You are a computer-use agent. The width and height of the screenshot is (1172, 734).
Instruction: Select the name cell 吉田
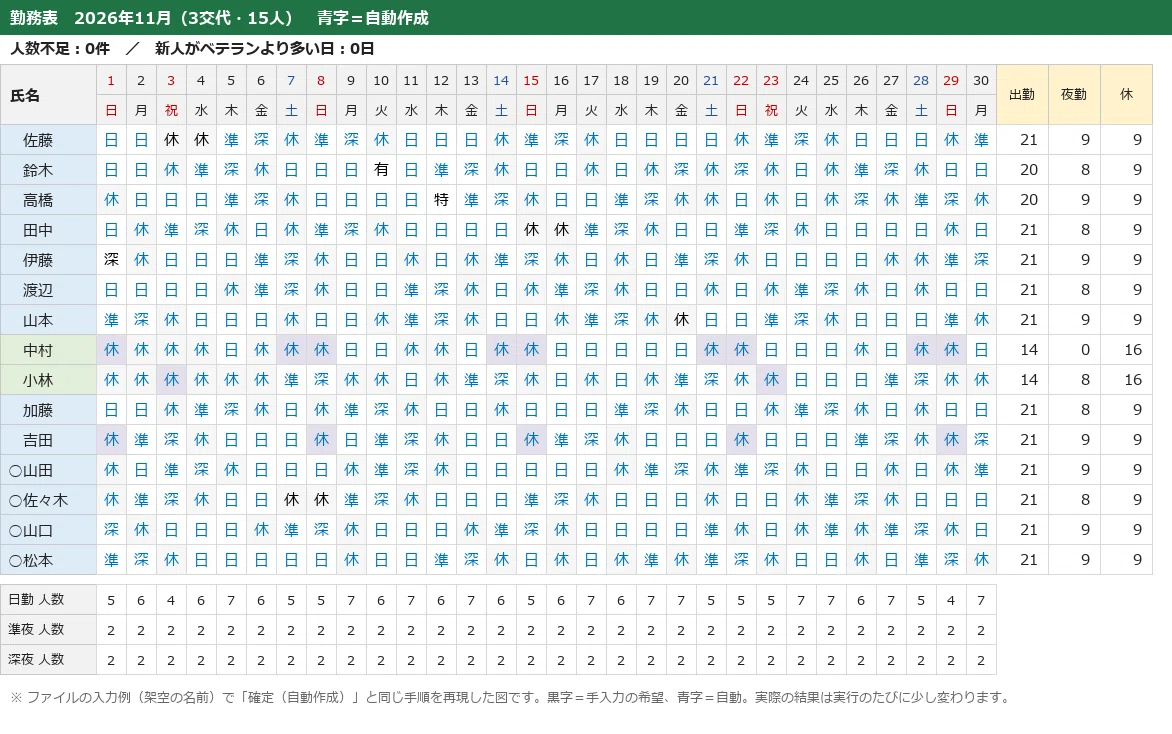[x=49, y=440]
